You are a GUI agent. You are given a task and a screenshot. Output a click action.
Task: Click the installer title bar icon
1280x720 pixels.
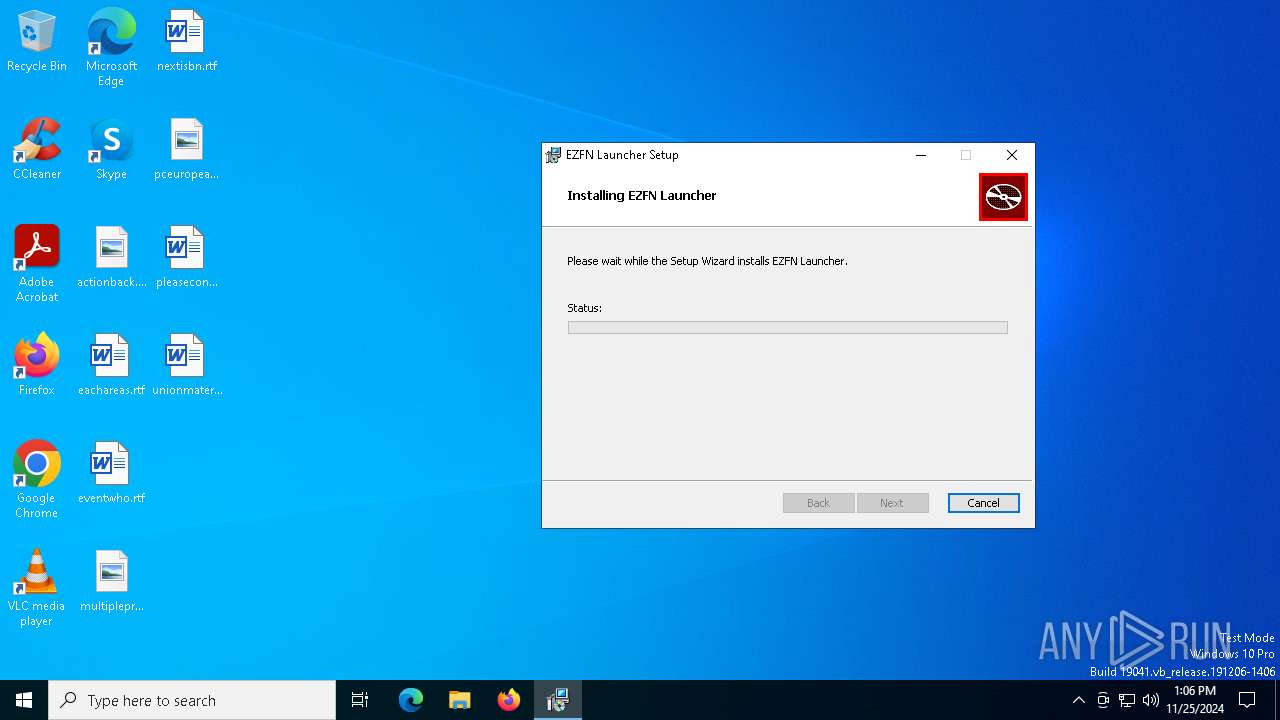coord(553,155)
